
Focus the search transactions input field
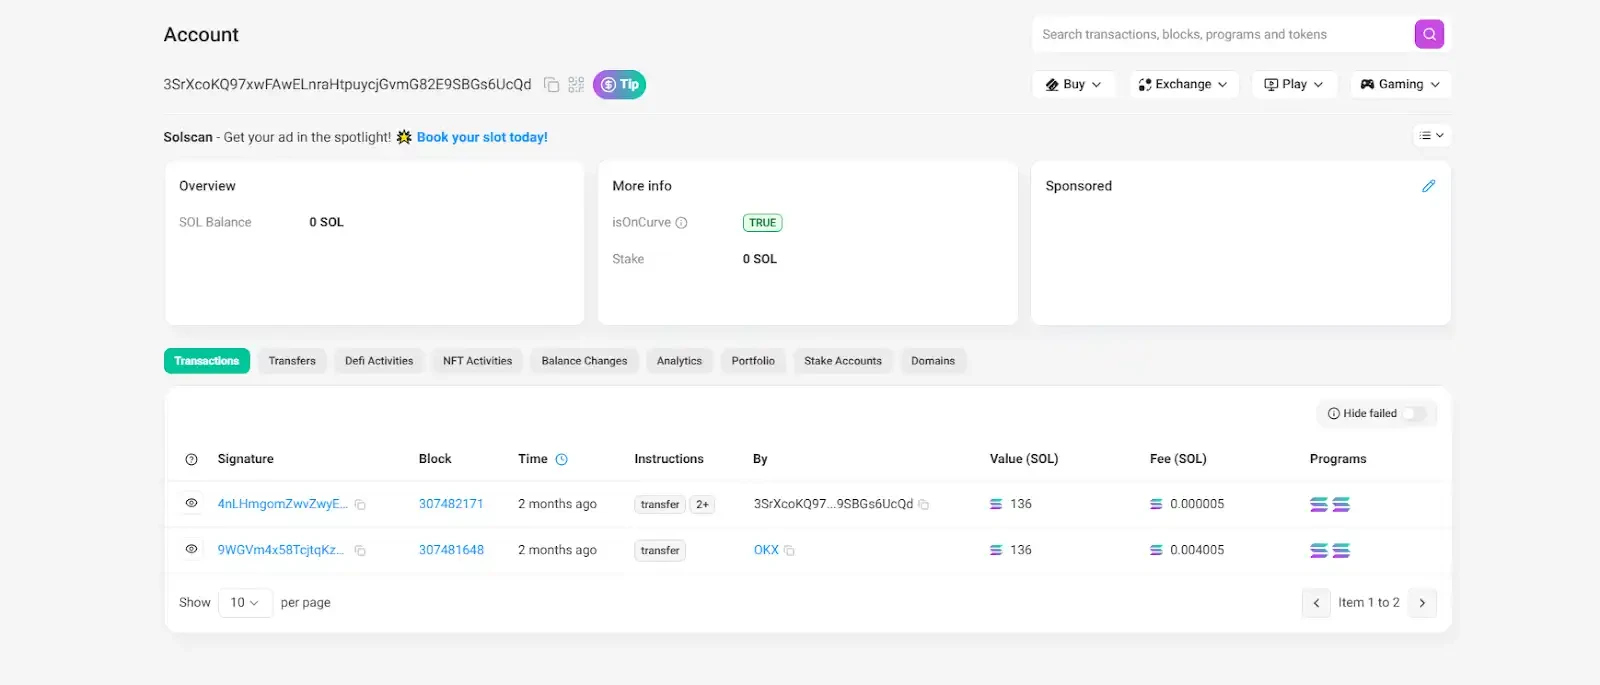coord(1220,35)
